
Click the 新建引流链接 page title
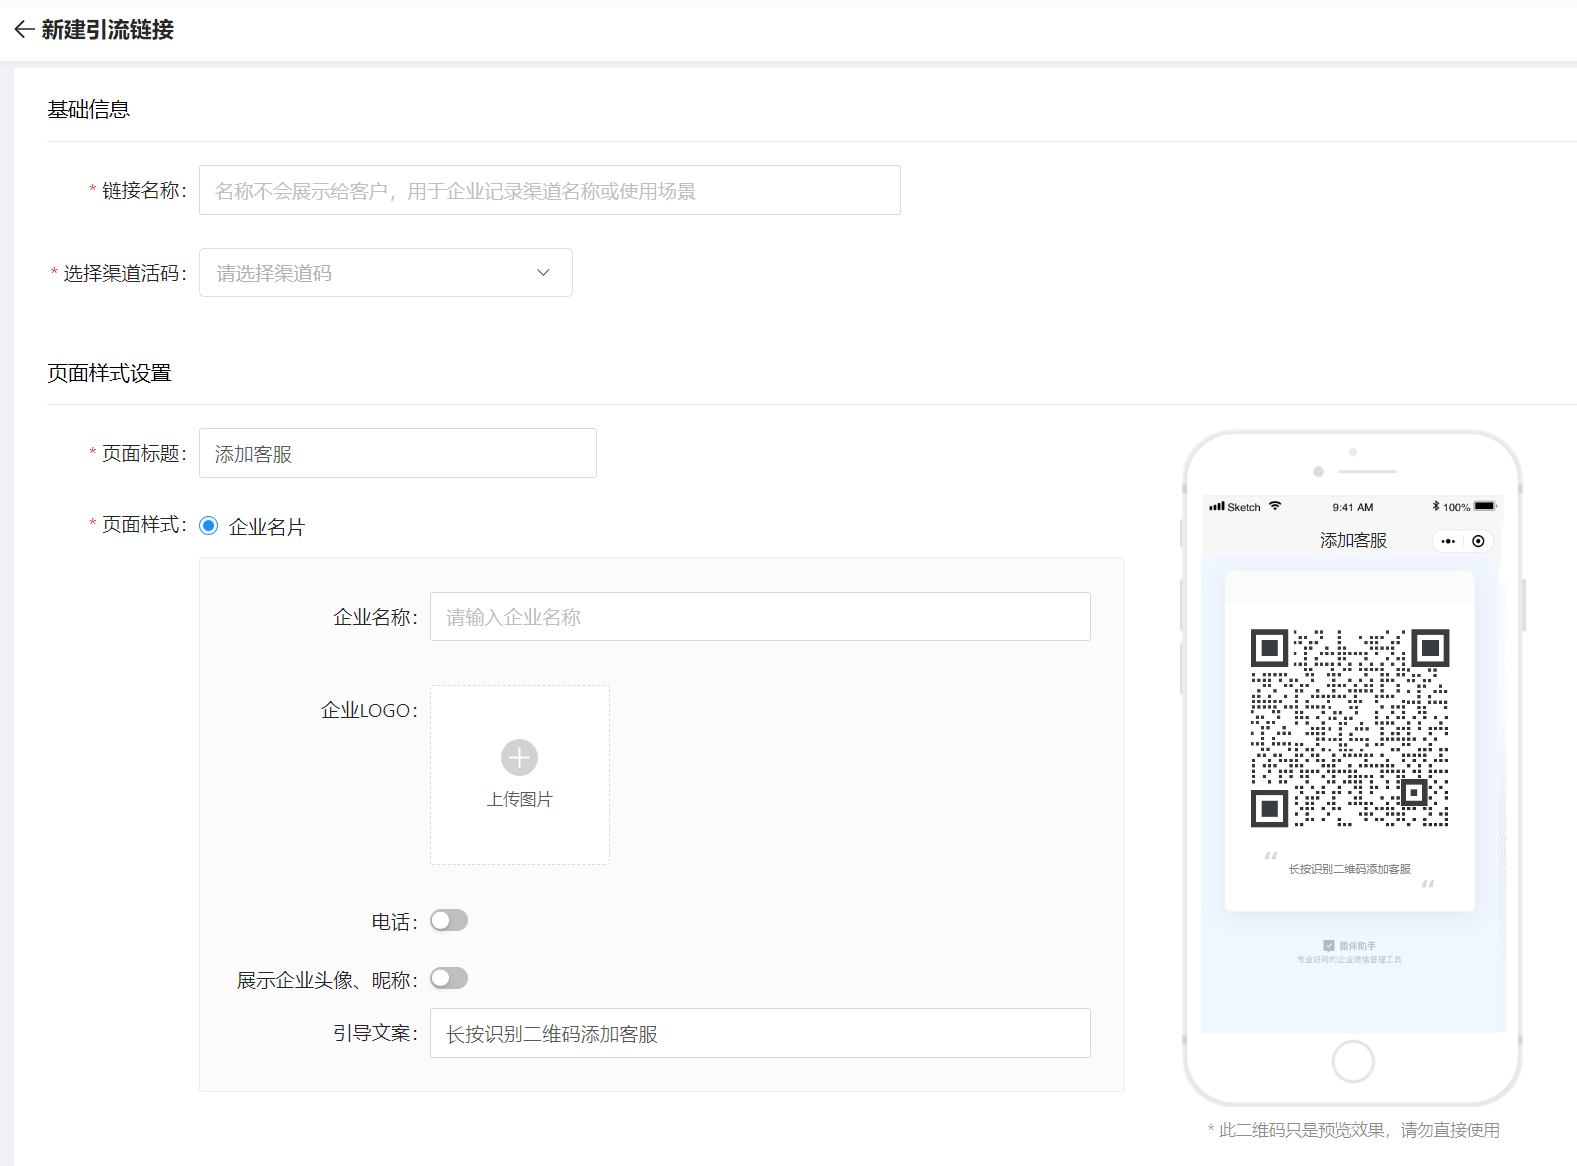tap(108, 30)
